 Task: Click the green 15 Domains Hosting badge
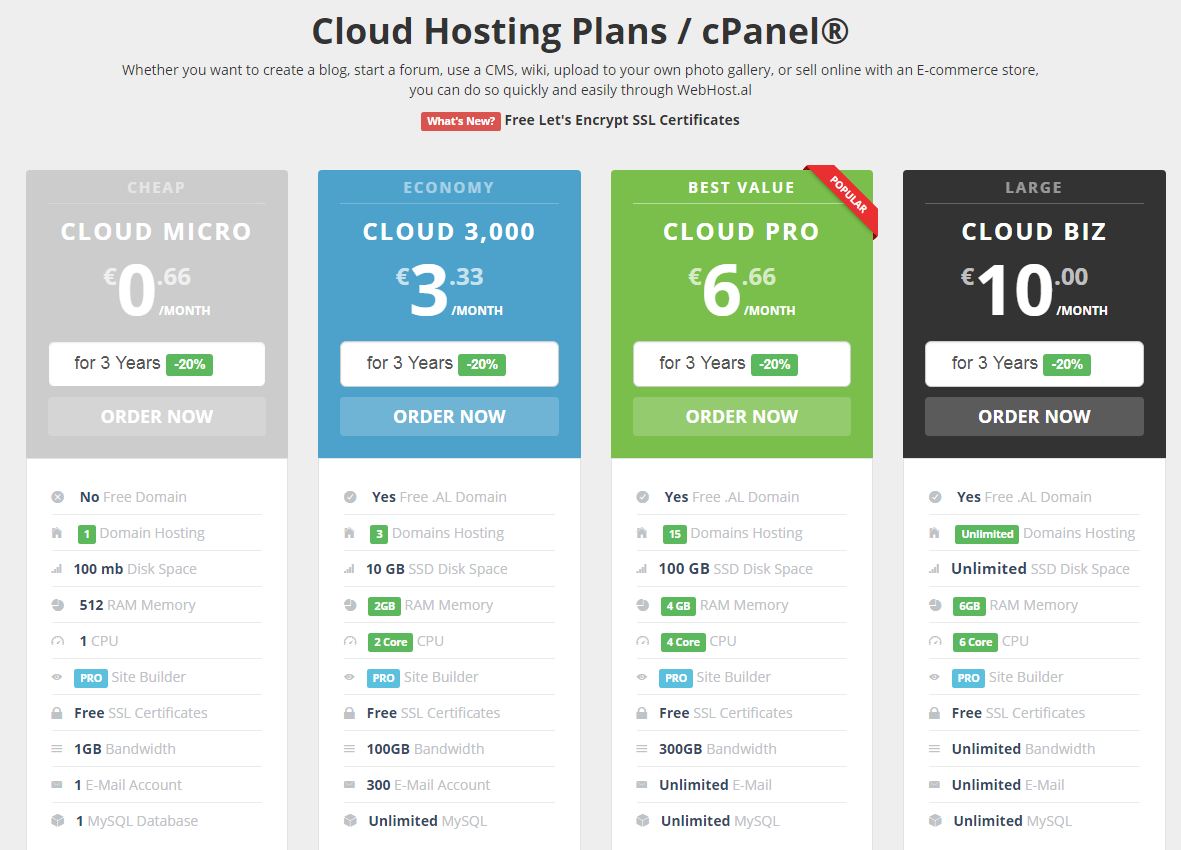coord(674,534)
